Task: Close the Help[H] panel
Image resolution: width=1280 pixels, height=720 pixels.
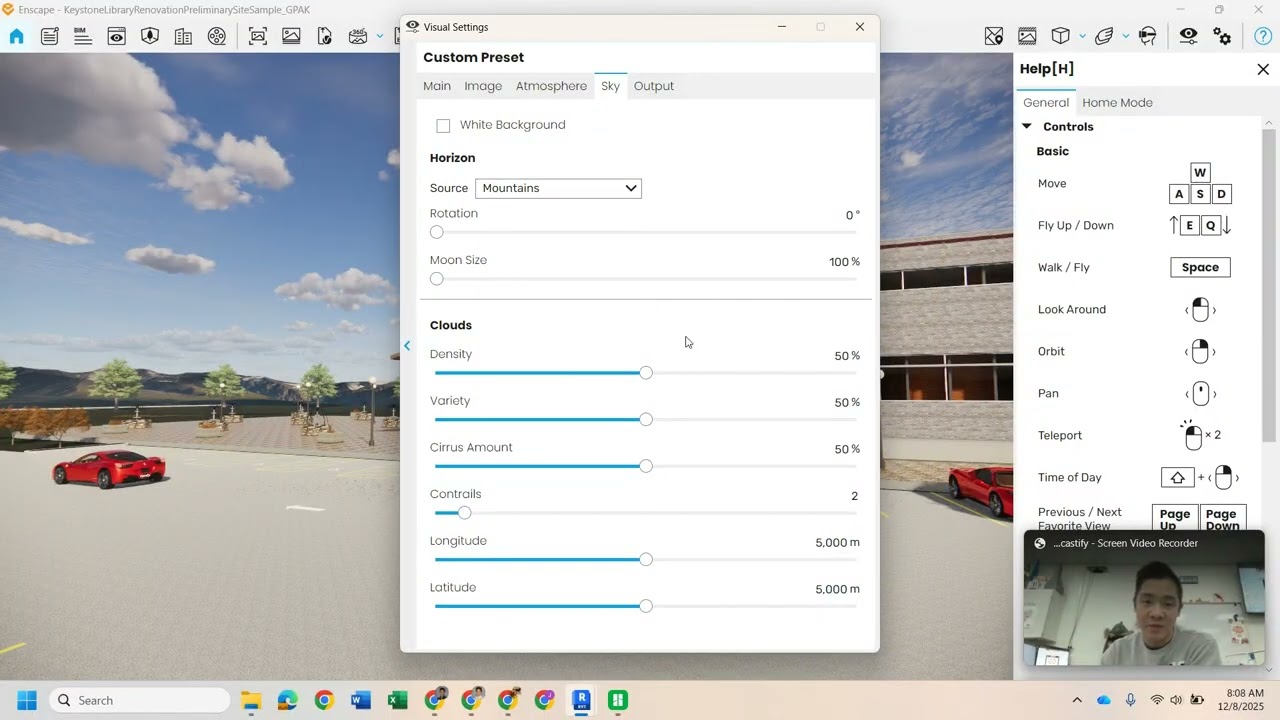Action: pyautogui.click(x=1263, y=69)
